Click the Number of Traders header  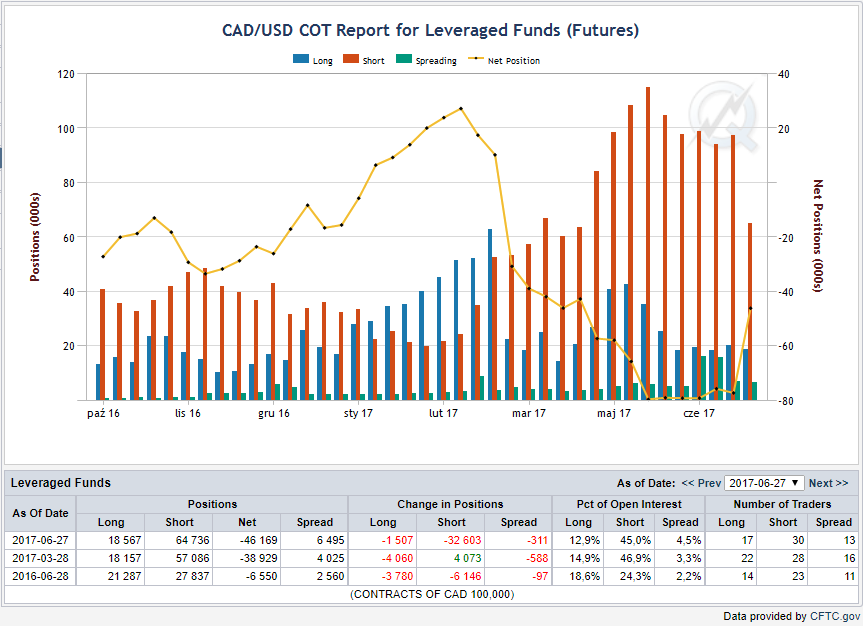point(782,504)
